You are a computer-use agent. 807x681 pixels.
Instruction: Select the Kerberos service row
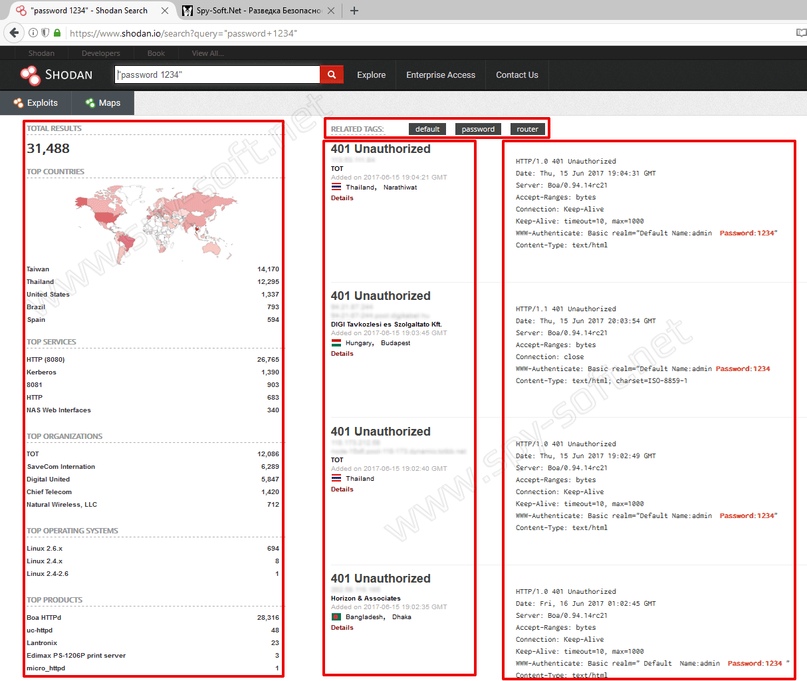[153, 372]
